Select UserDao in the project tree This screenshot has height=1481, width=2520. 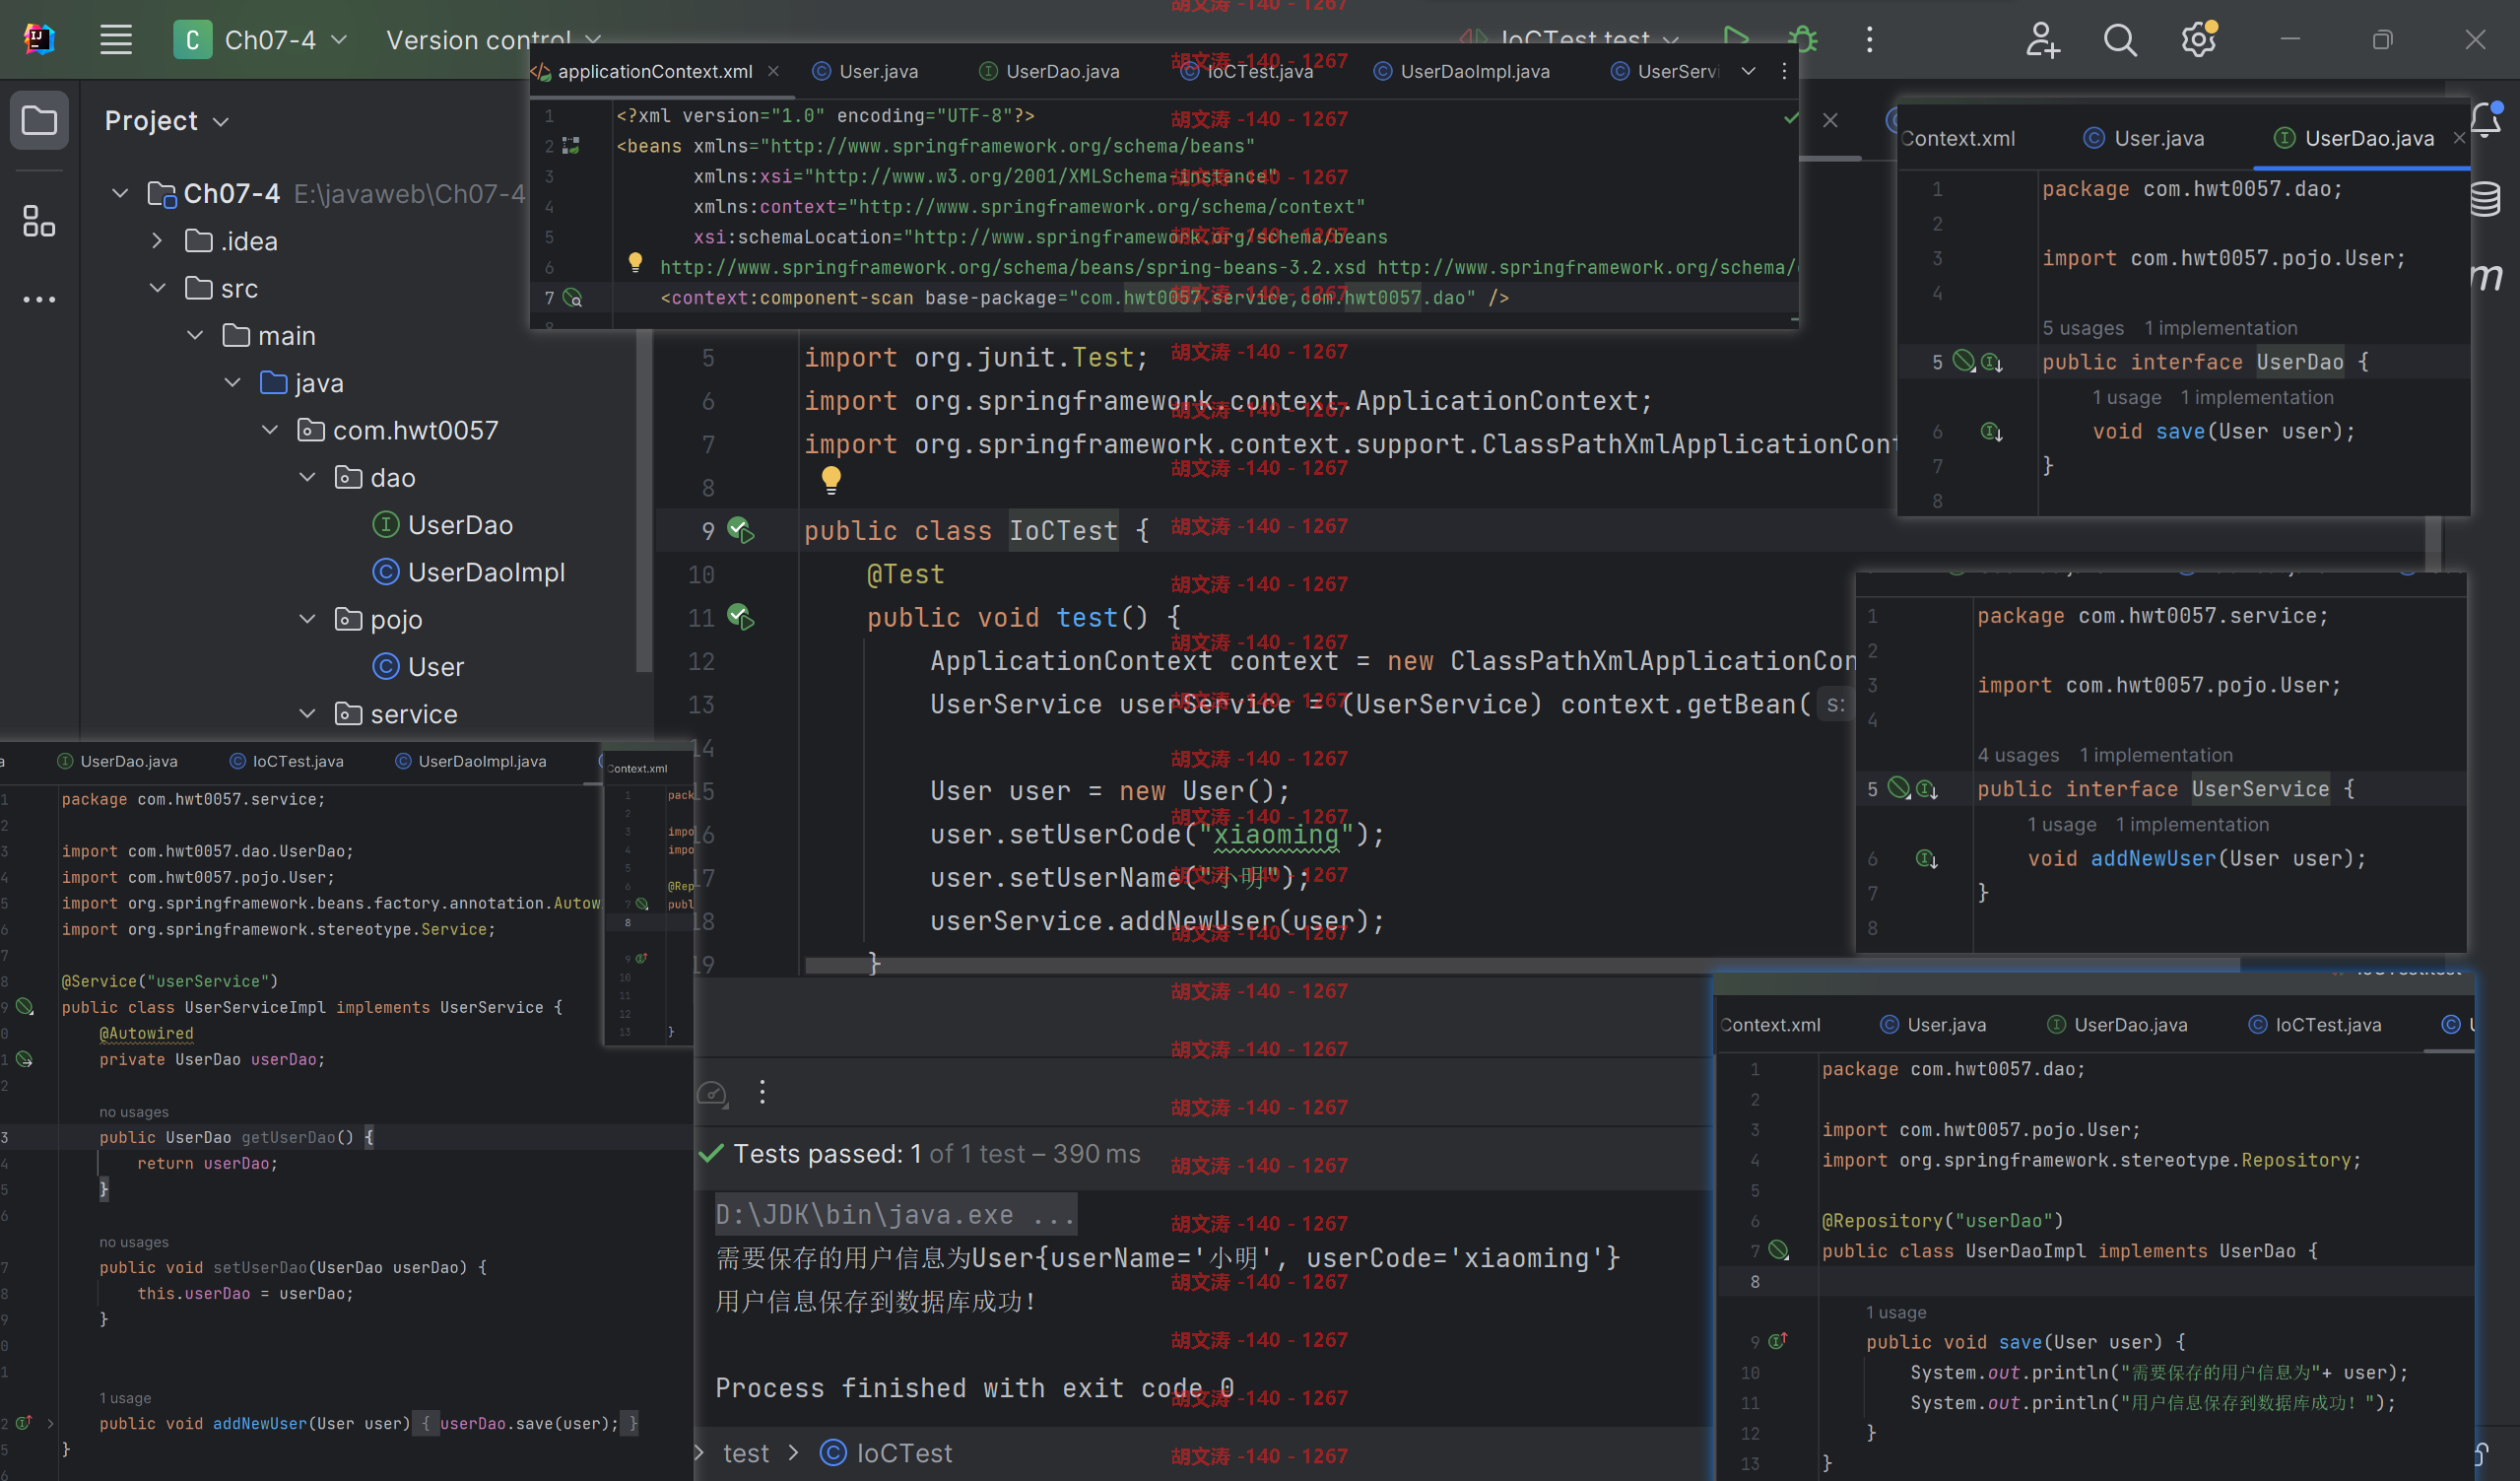coord(442,525)
